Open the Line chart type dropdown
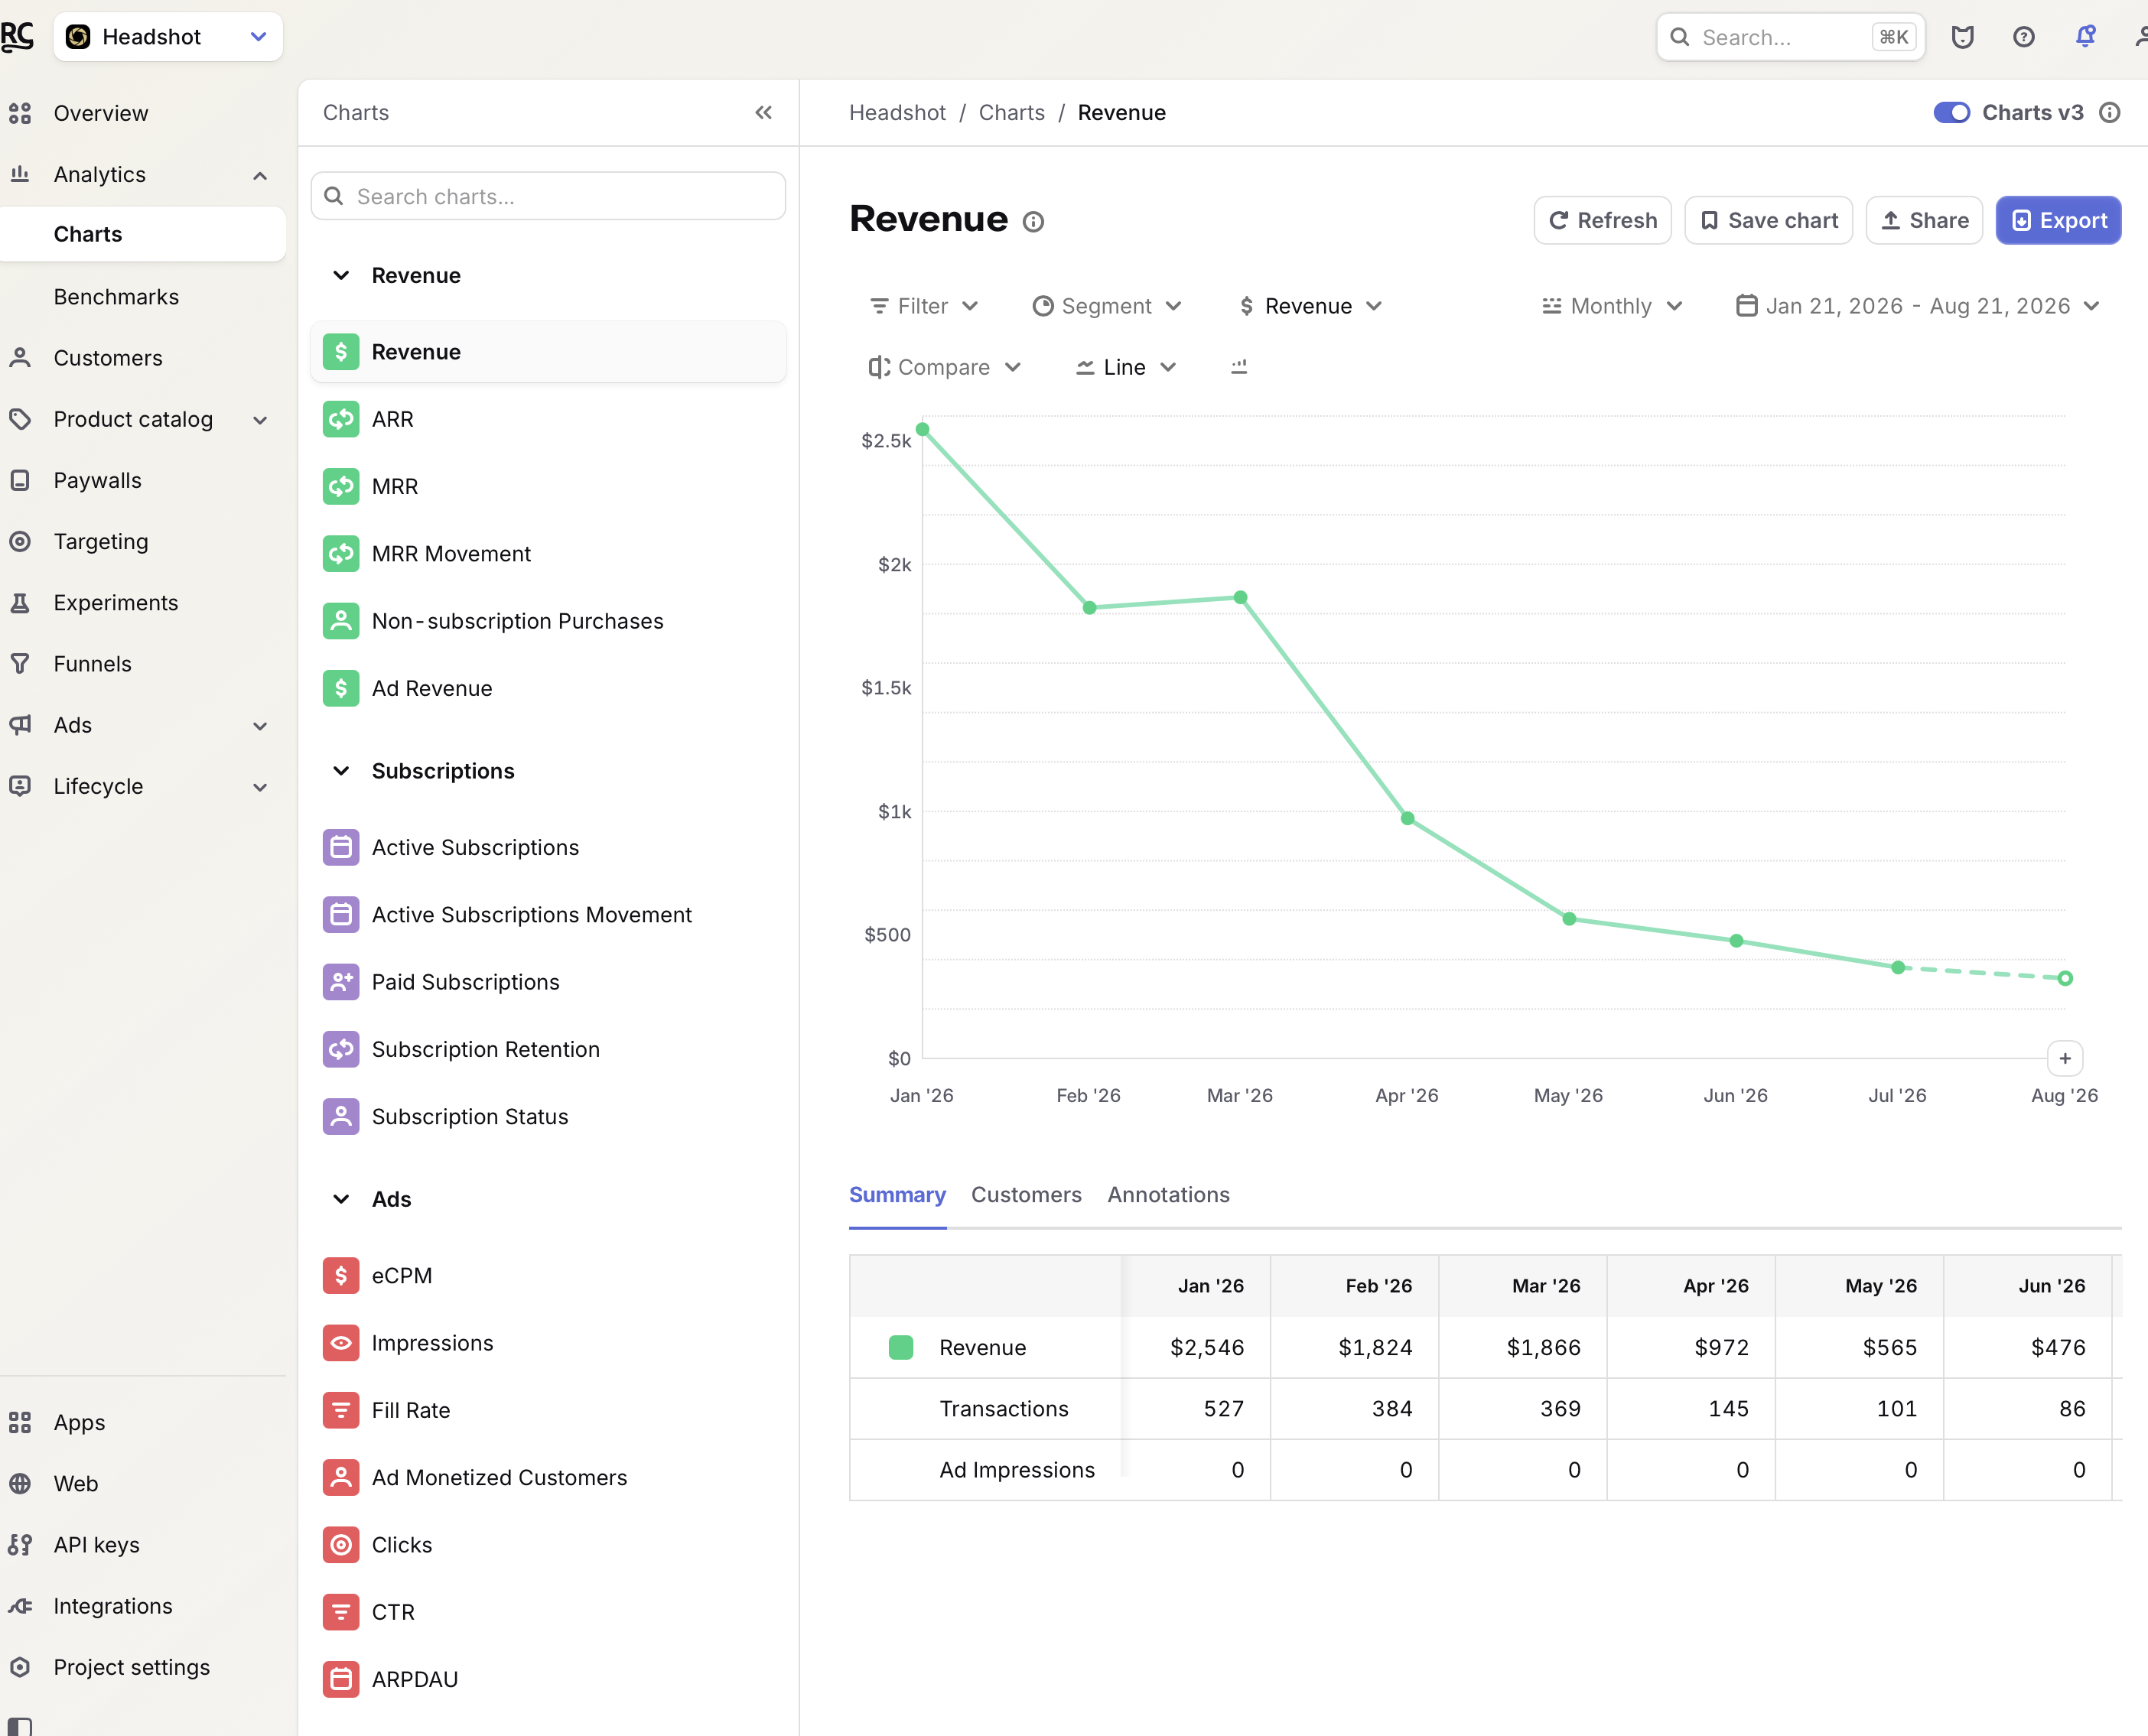 tap(1125, 367)
